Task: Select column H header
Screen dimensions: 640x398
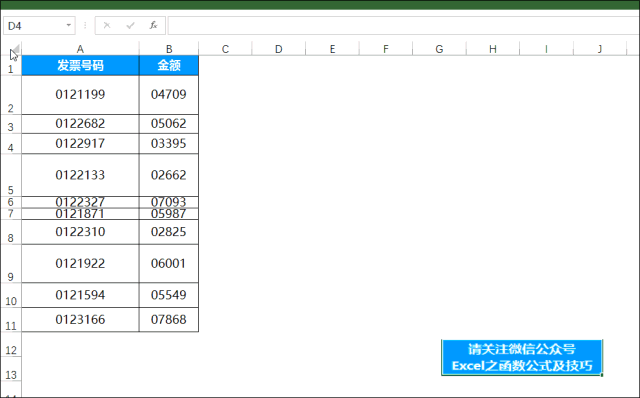Action: coord(493,49)
